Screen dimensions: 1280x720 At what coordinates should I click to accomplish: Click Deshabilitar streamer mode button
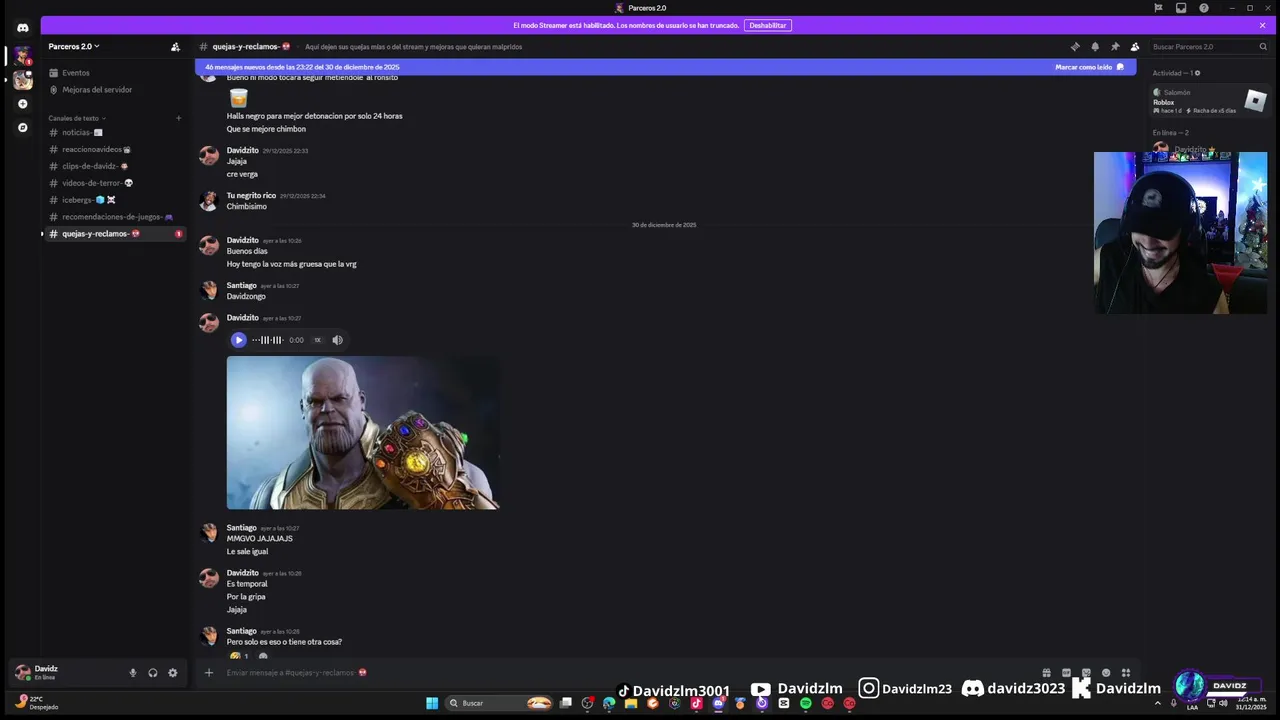(x=768, y=25)
